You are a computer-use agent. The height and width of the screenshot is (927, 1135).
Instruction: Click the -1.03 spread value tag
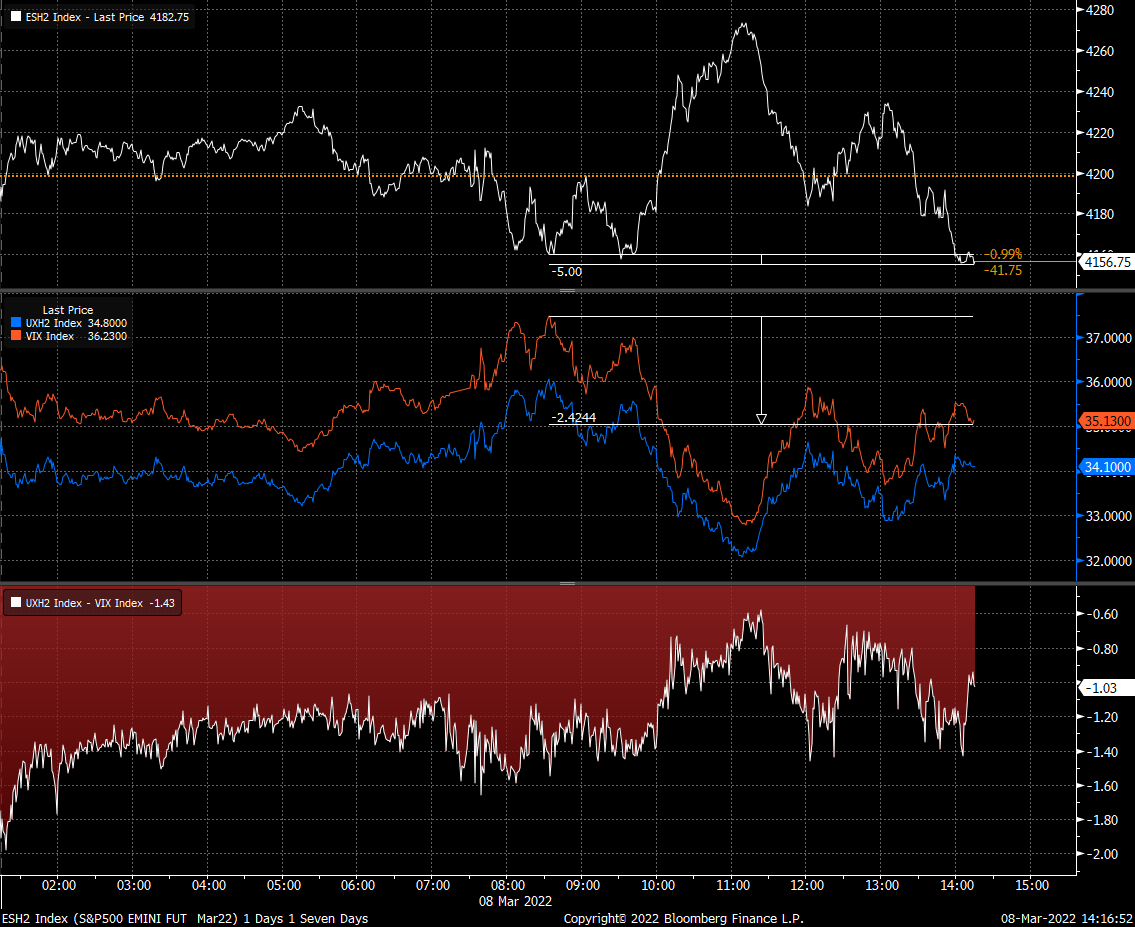[x=1106, y=688]
